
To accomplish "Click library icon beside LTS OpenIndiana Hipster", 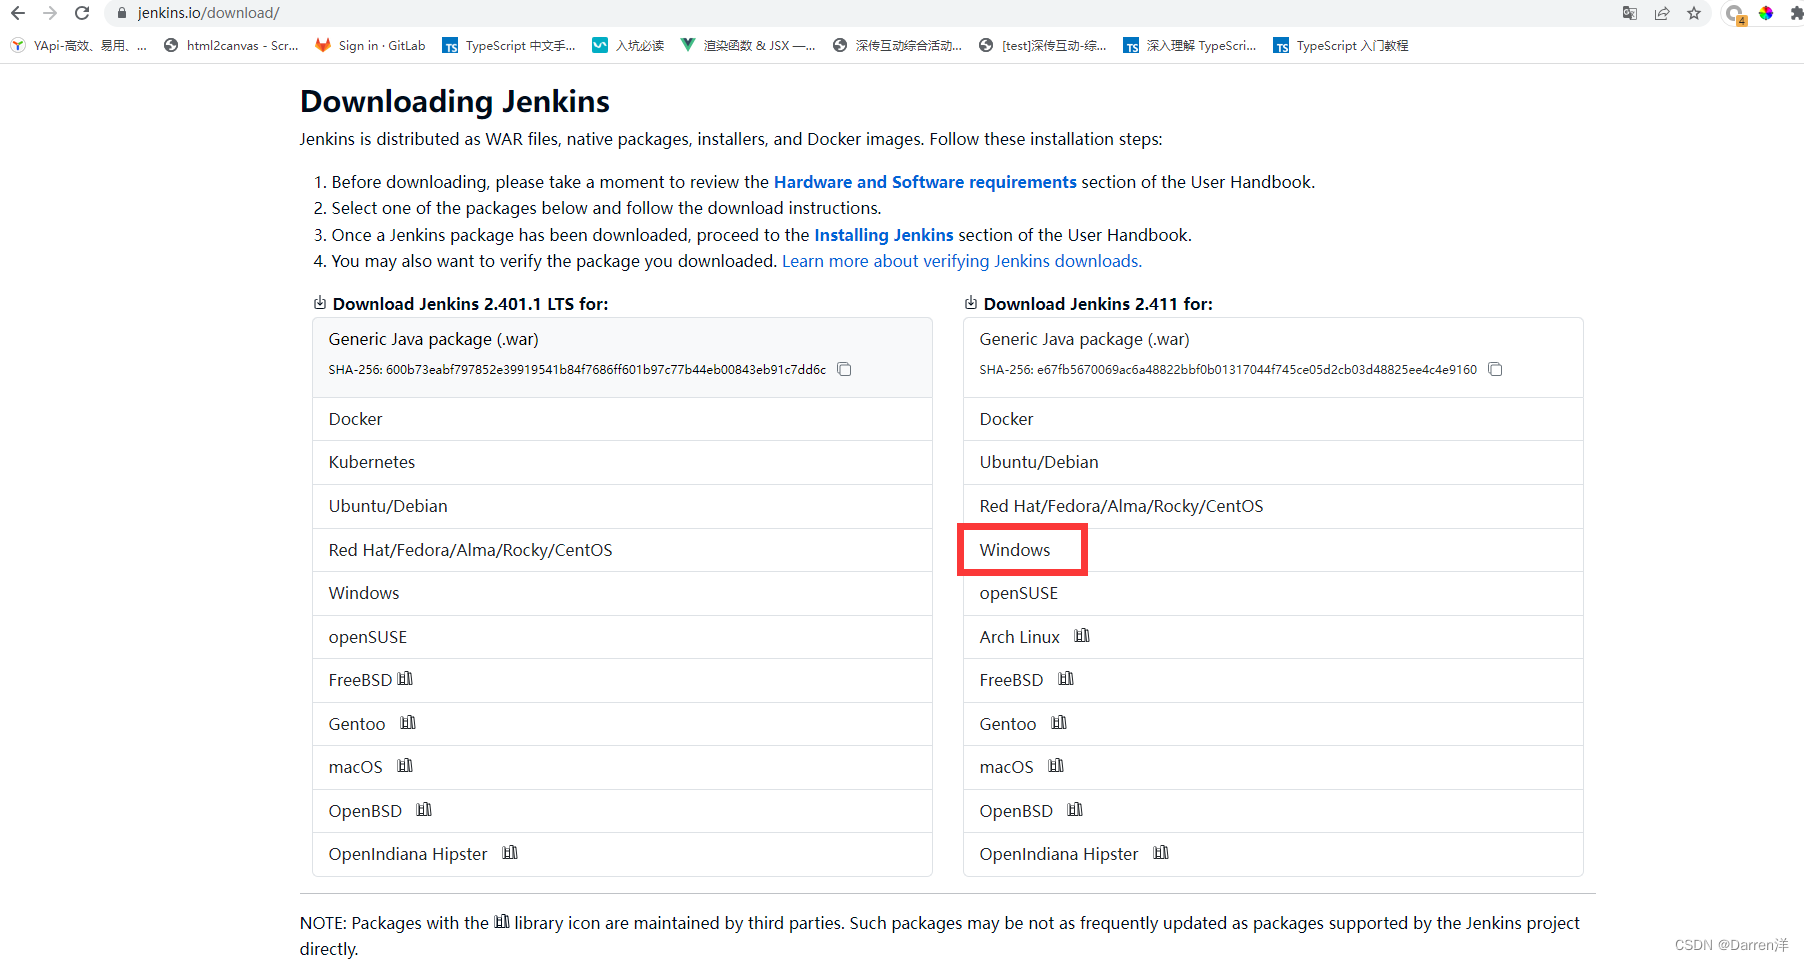I will click(510, 853).
